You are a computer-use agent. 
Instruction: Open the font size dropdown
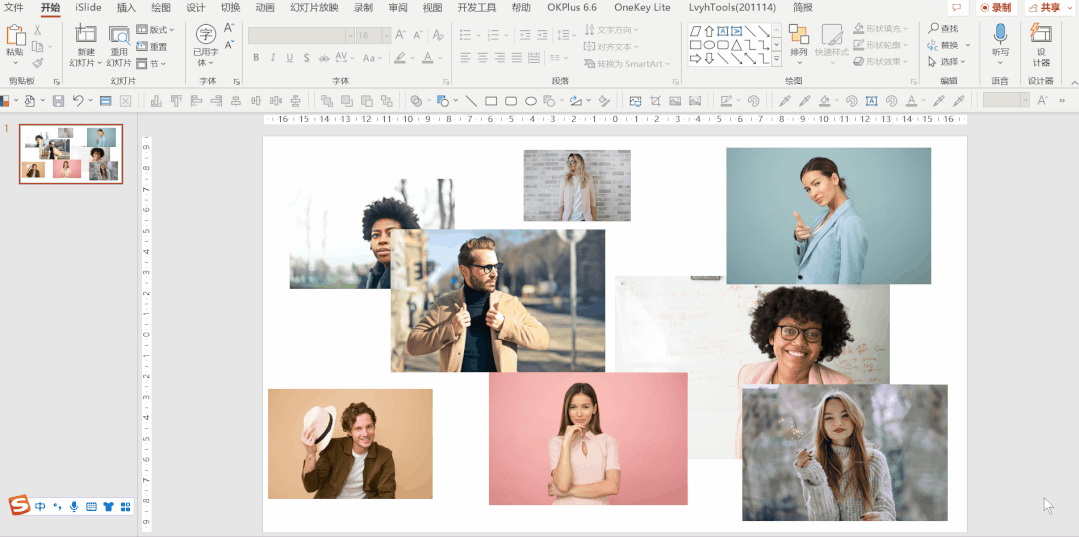387,35
